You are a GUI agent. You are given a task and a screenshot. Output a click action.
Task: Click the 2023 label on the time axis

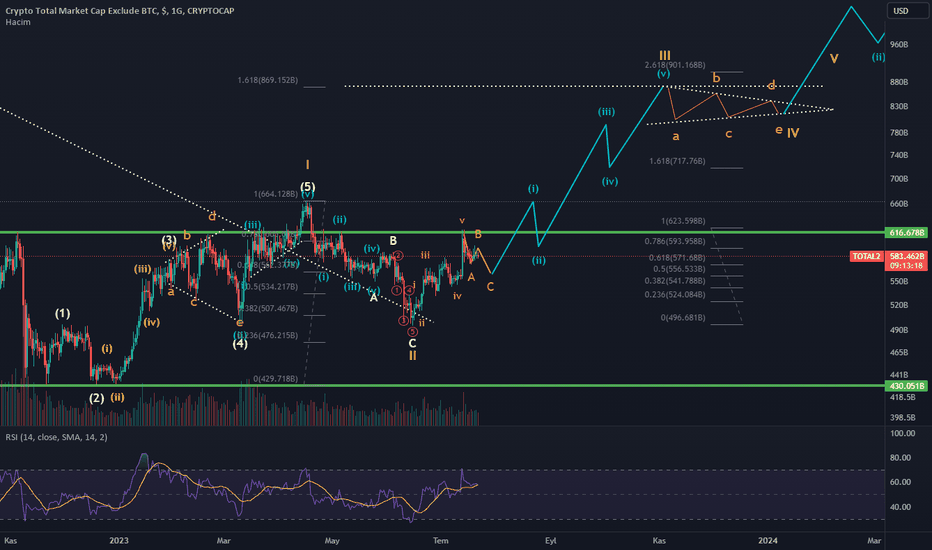point(119,540)
